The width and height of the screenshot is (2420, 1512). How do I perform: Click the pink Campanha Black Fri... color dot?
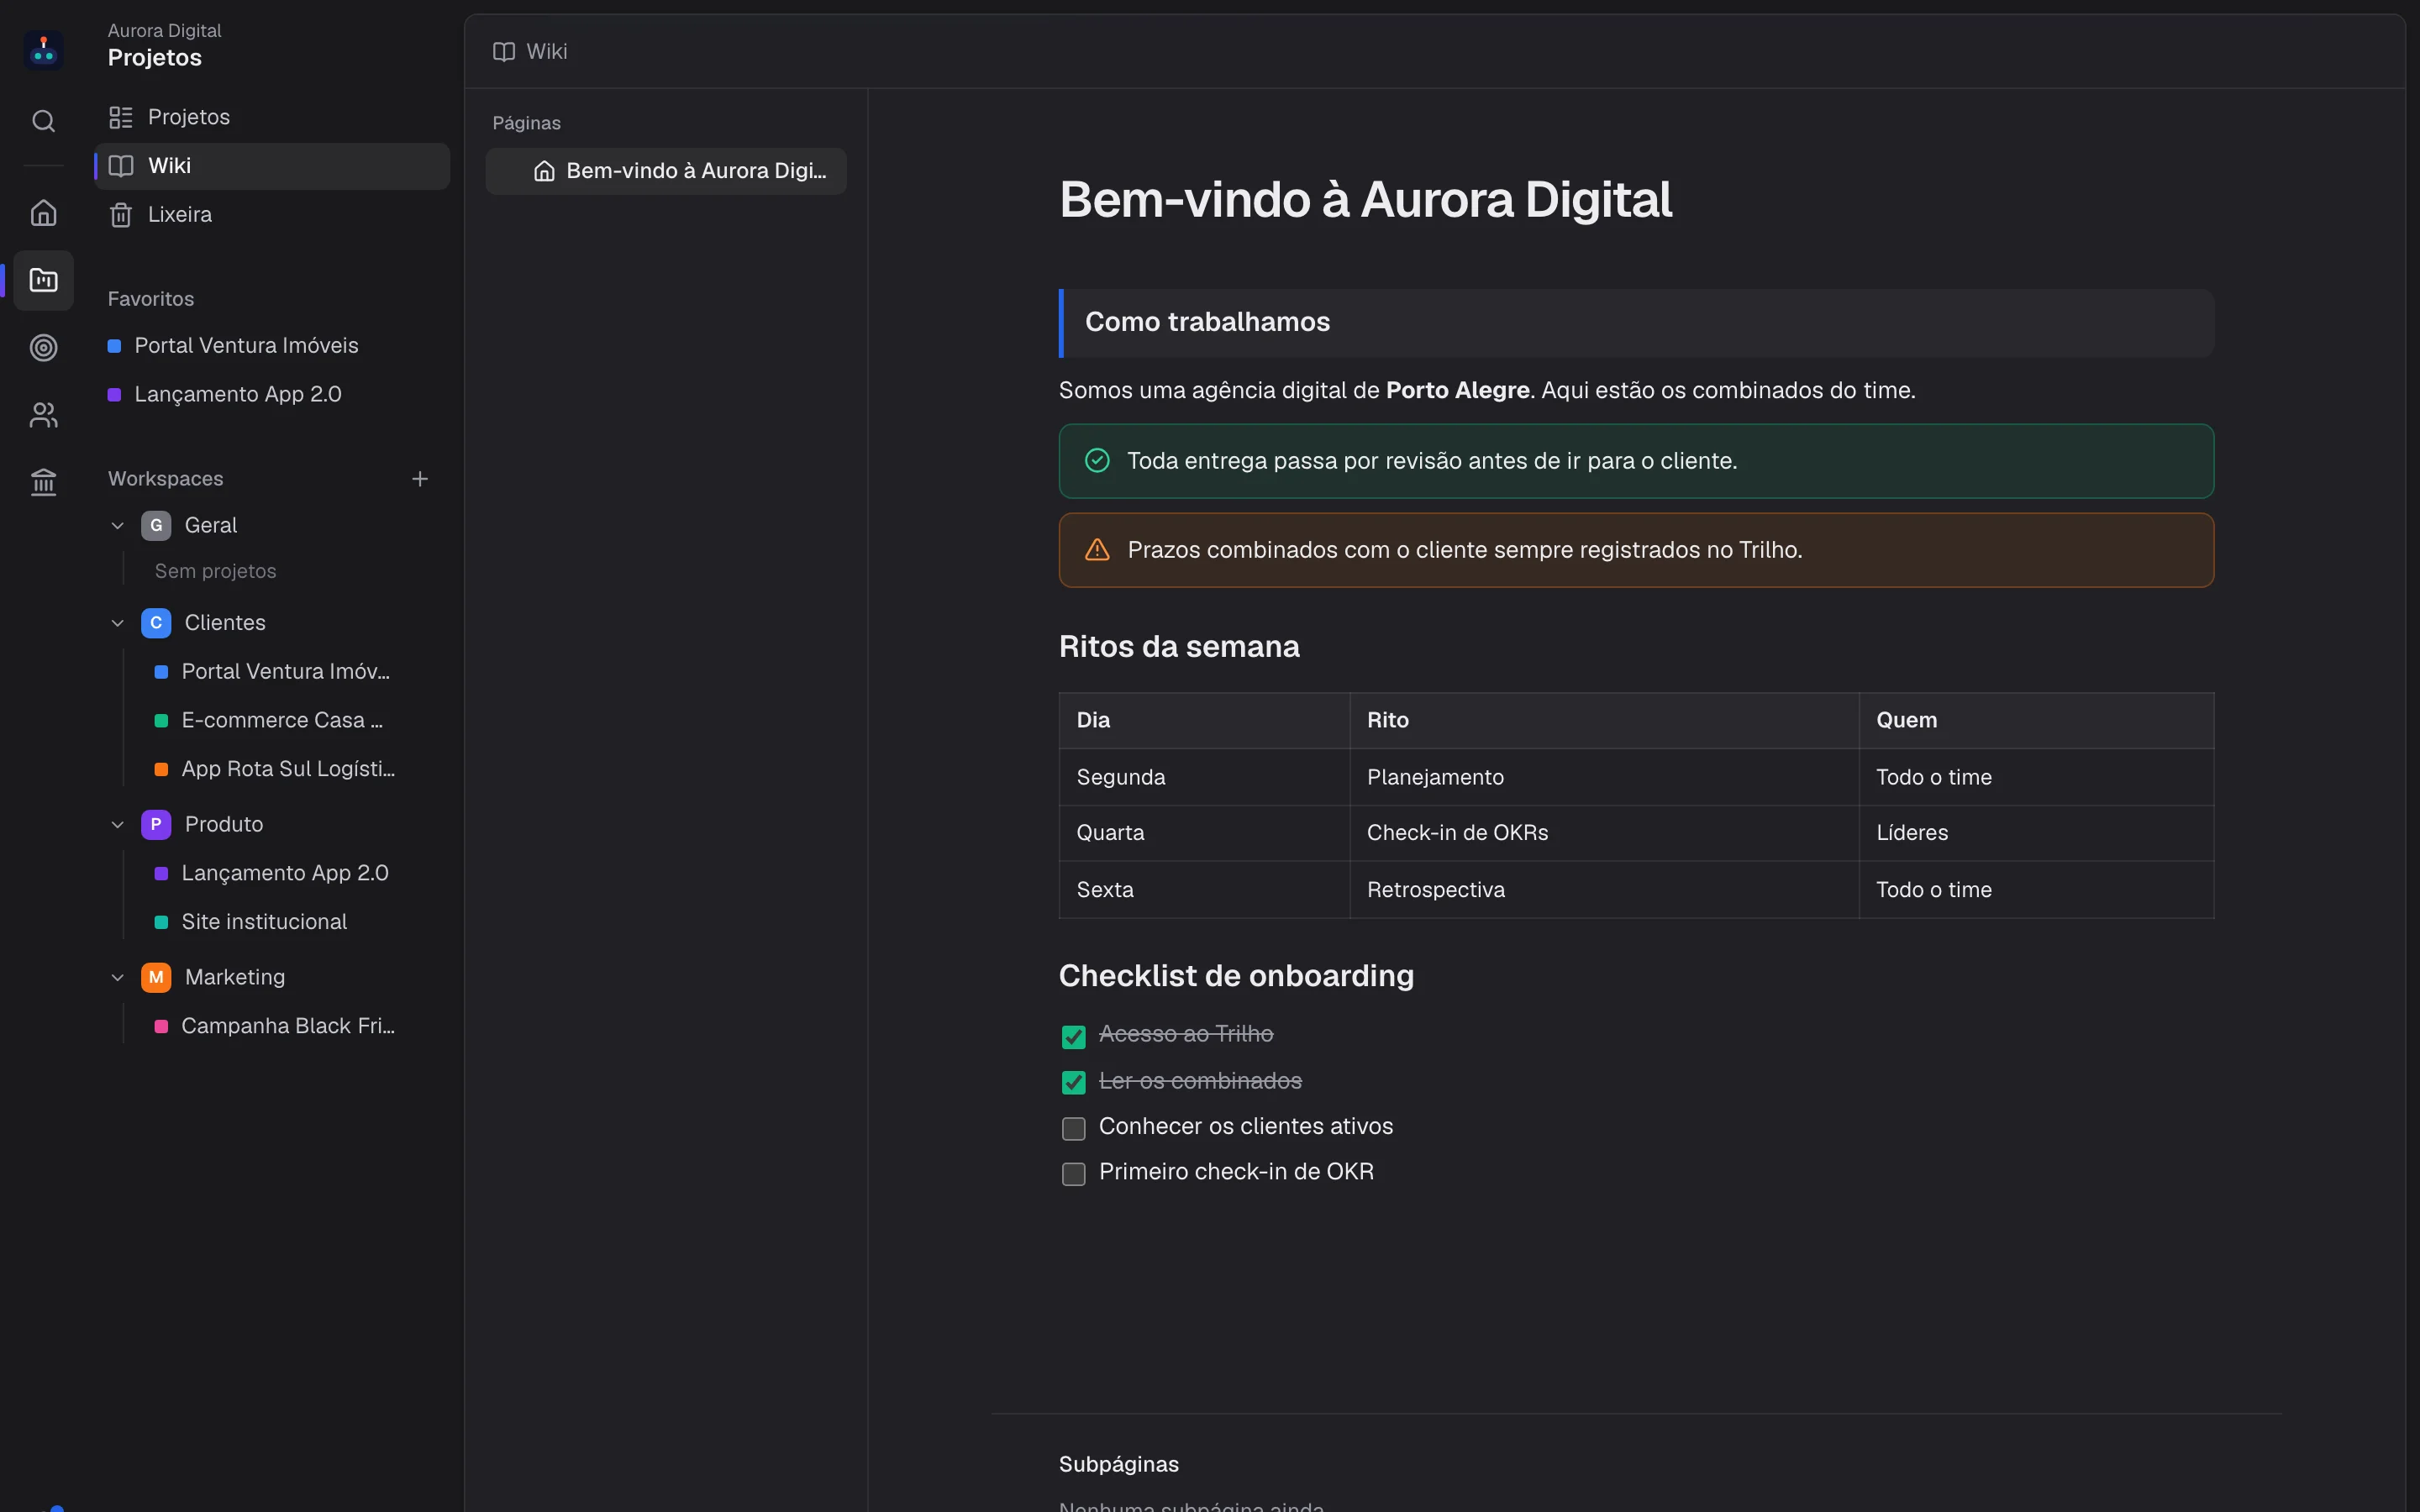coord(161,1026)
